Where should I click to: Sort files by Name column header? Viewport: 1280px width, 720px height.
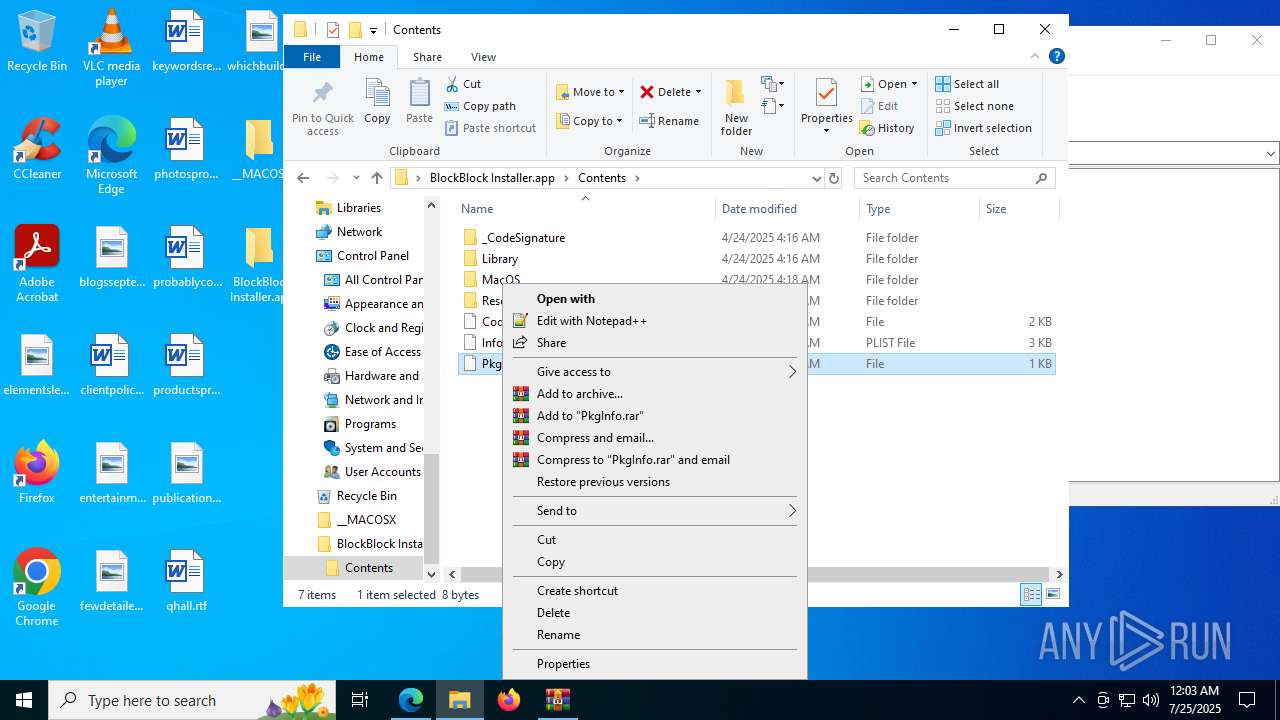pyautogui.click(x=586, y=209)
